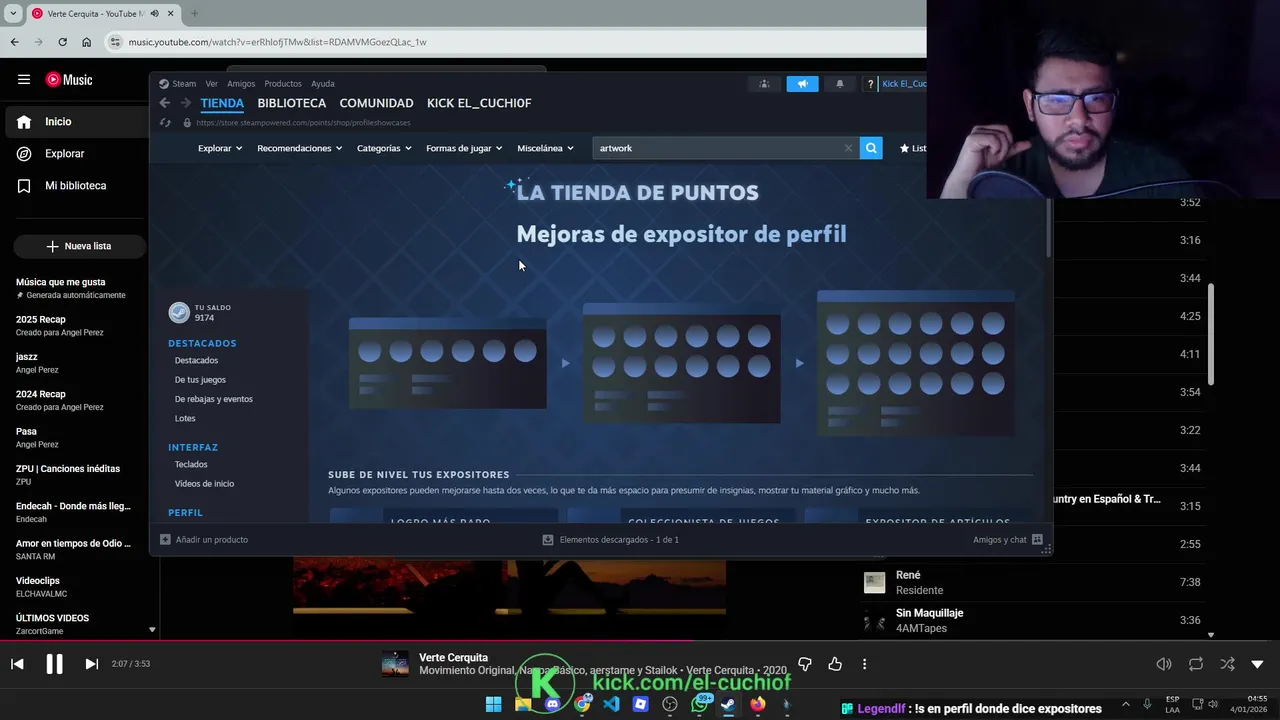Click Nueva lista button
The height and width of the screenshot is (720, 1280).
tap(79, 246)
